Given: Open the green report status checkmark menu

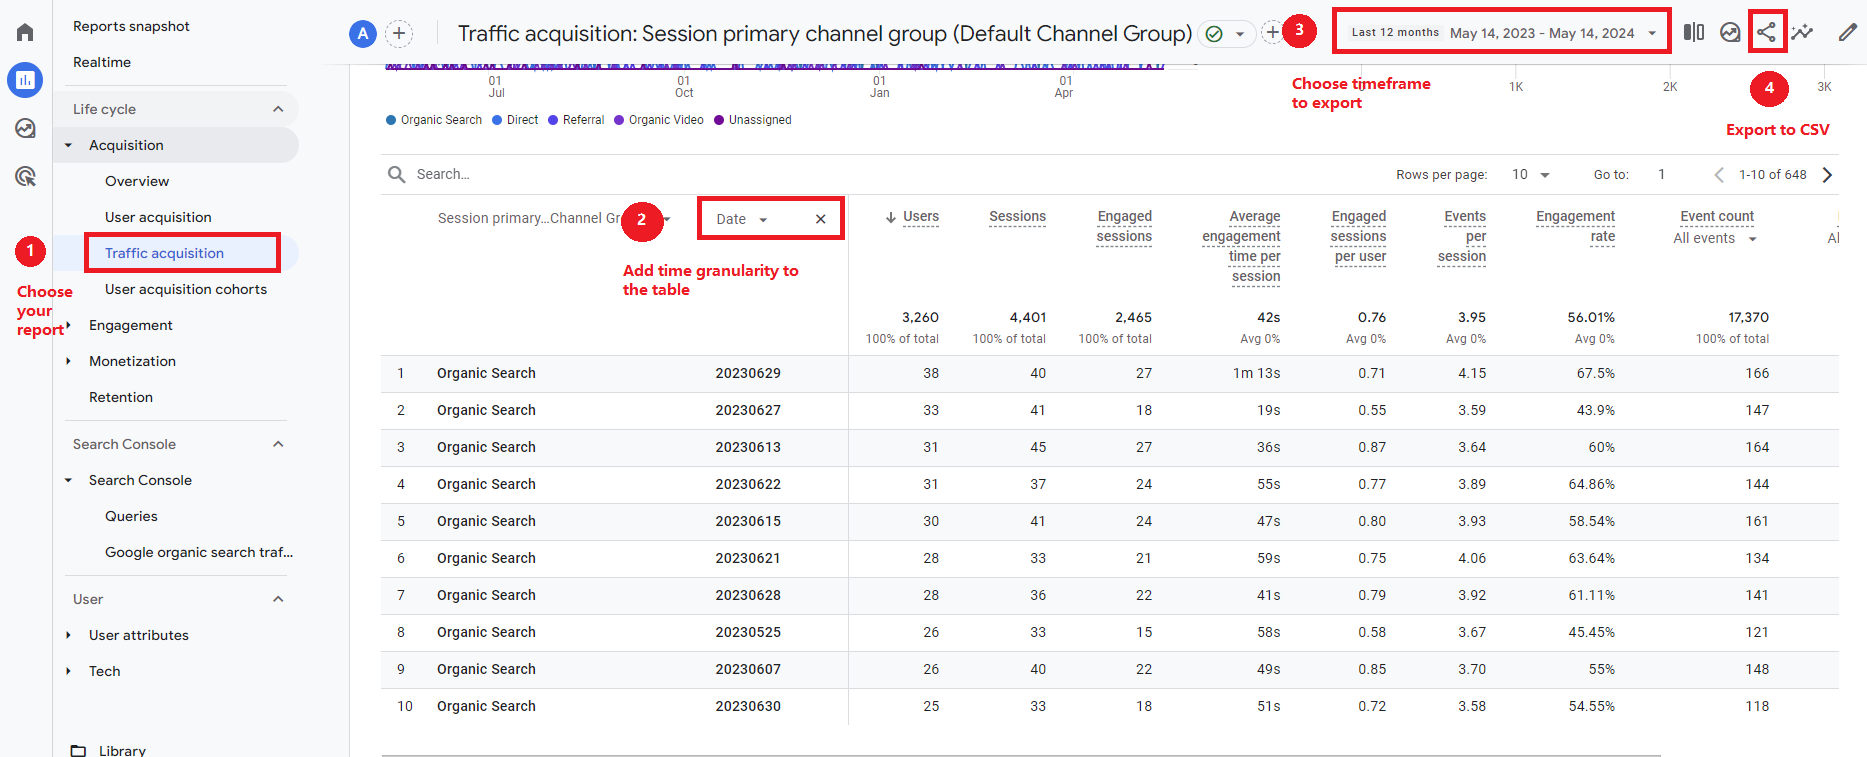Looking at the screenshot, I should [x=1226, y=34].
